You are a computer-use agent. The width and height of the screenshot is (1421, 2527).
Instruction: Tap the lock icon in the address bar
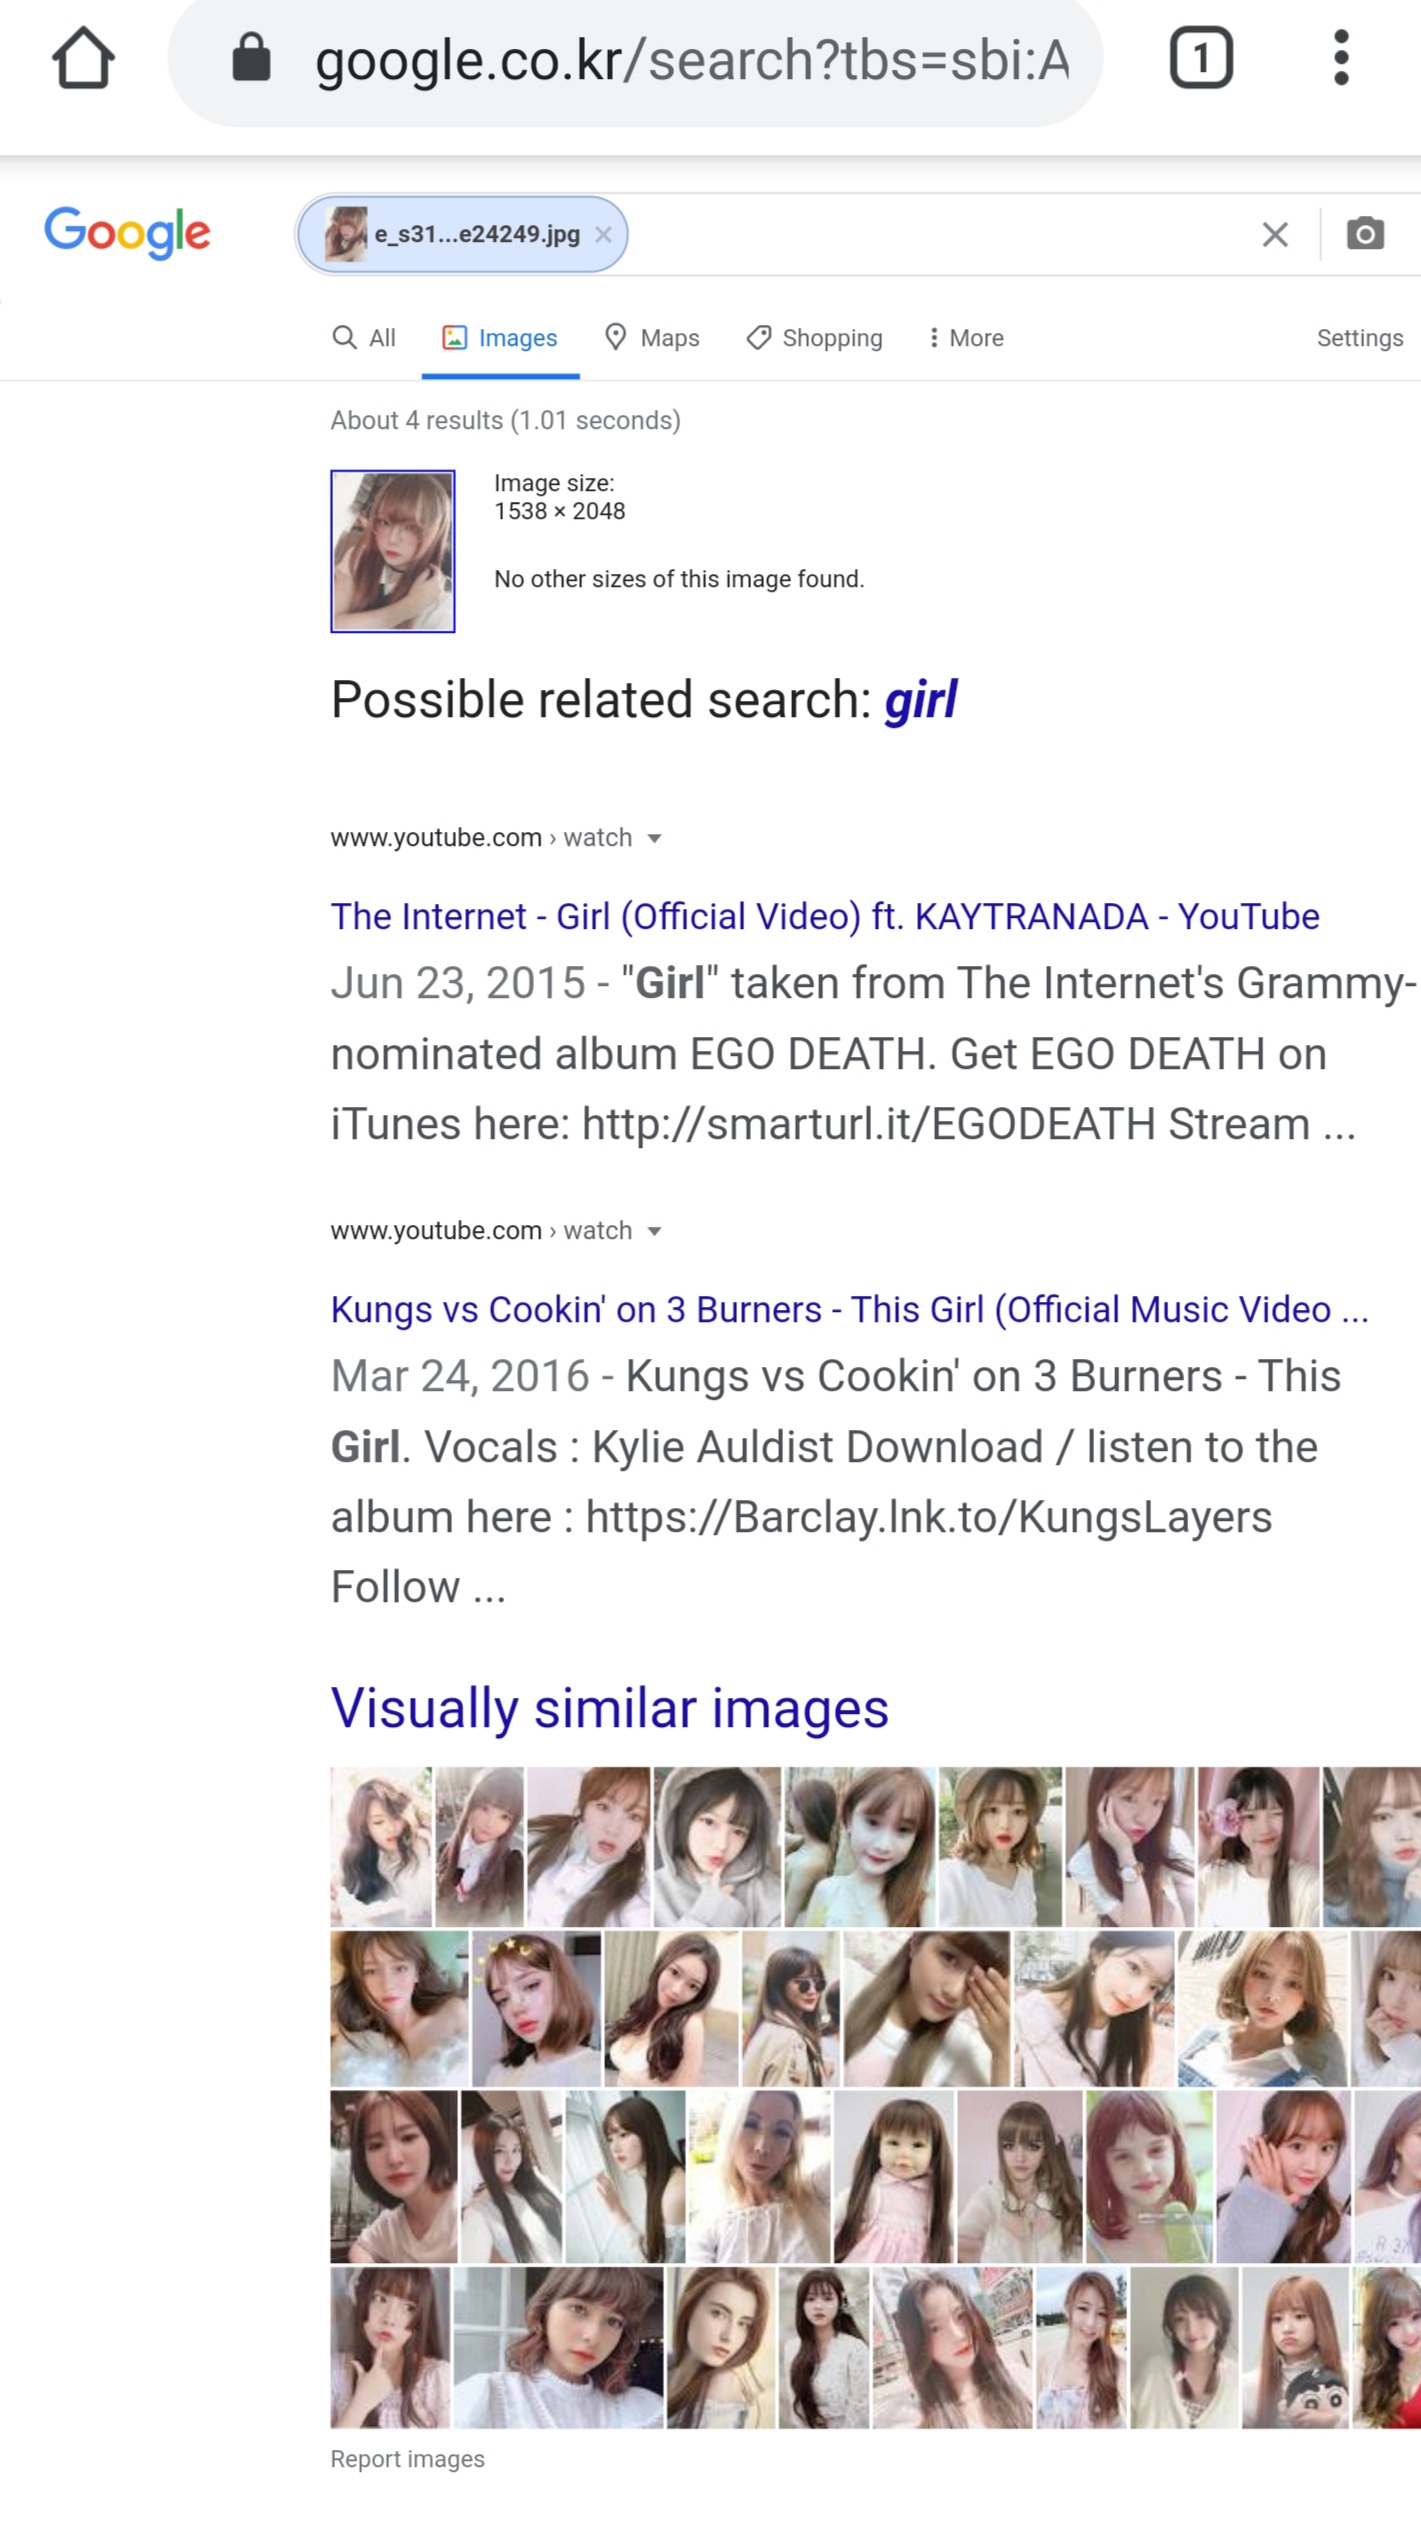pyautogui.click(x=251, y=58)
